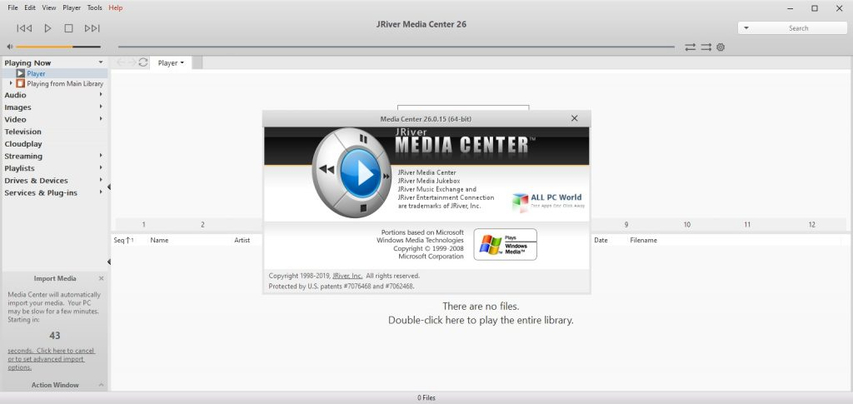Click the Import Media header
Screen dimensions: 853x404
click(55, 278)
